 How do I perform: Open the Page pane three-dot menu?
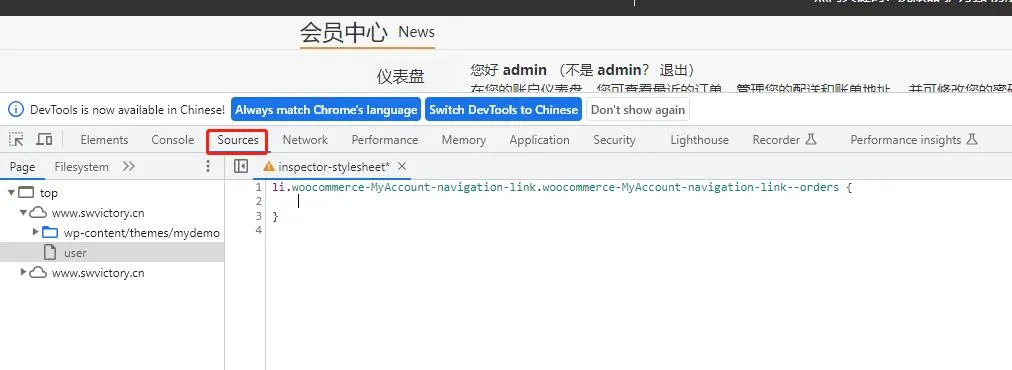pos(208,167)
